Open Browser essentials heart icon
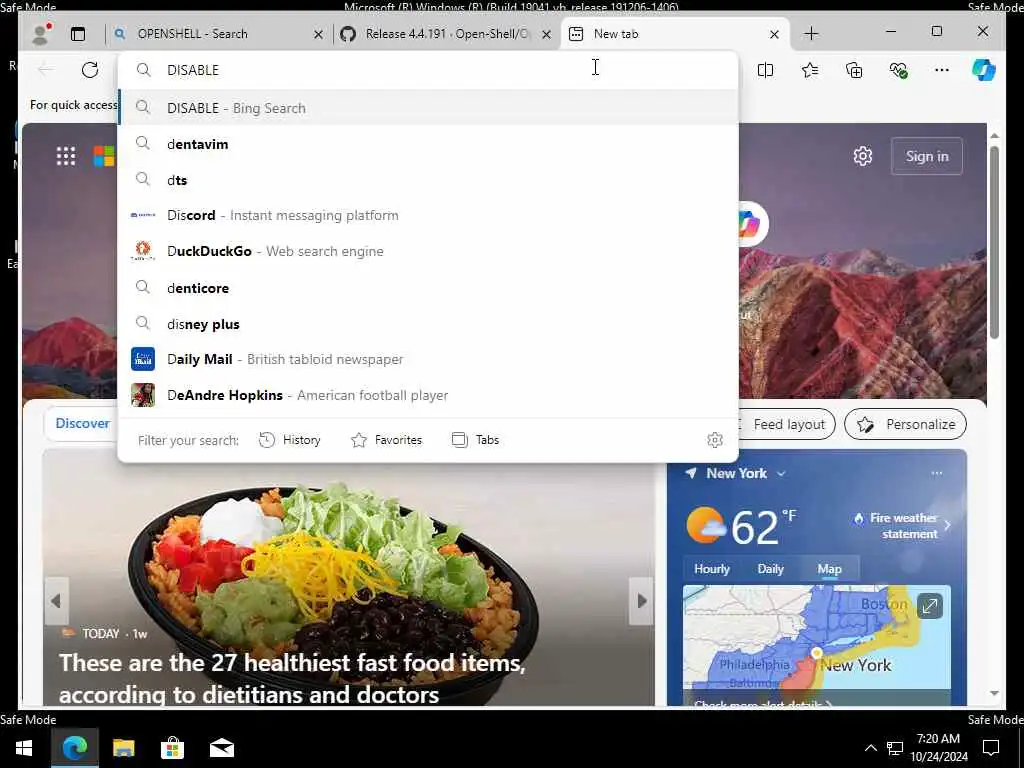 899,70
